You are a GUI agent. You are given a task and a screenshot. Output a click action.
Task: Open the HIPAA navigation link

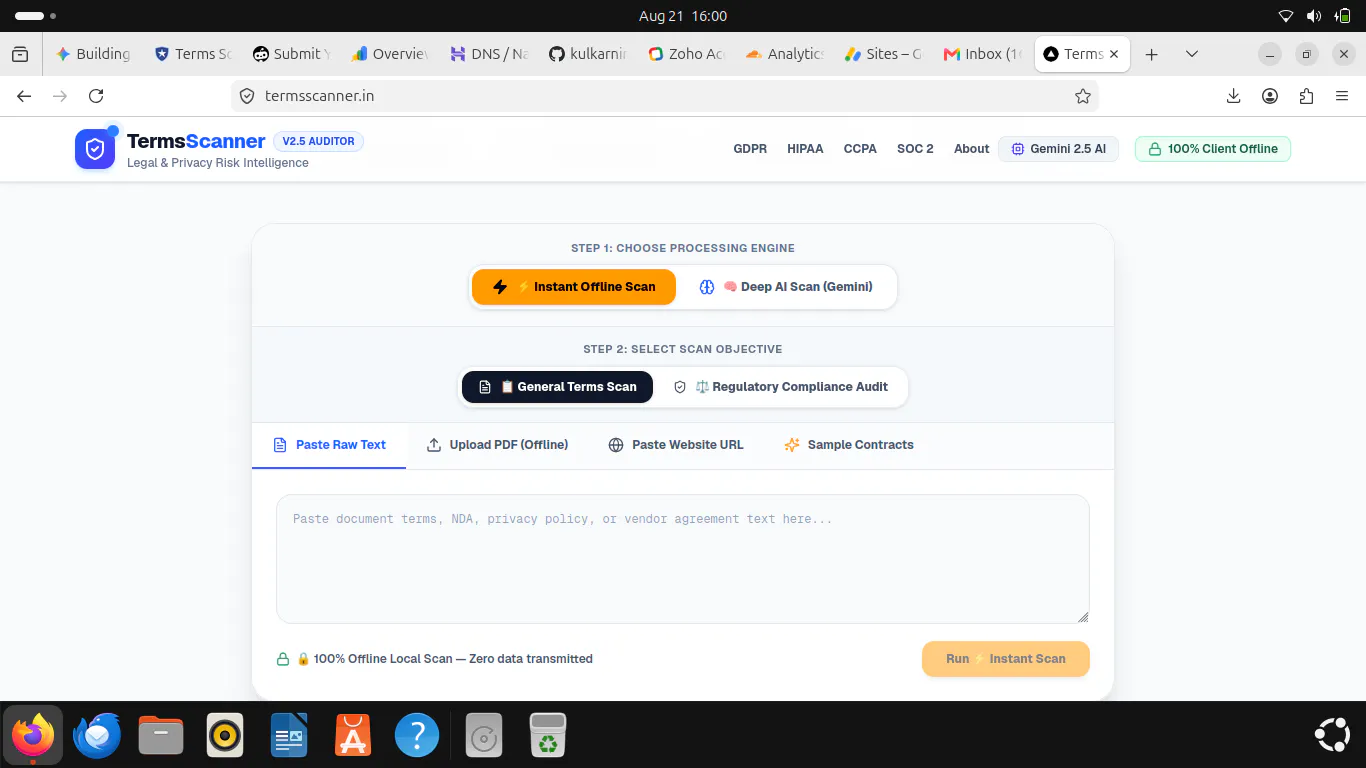click(x=805, y=149)
